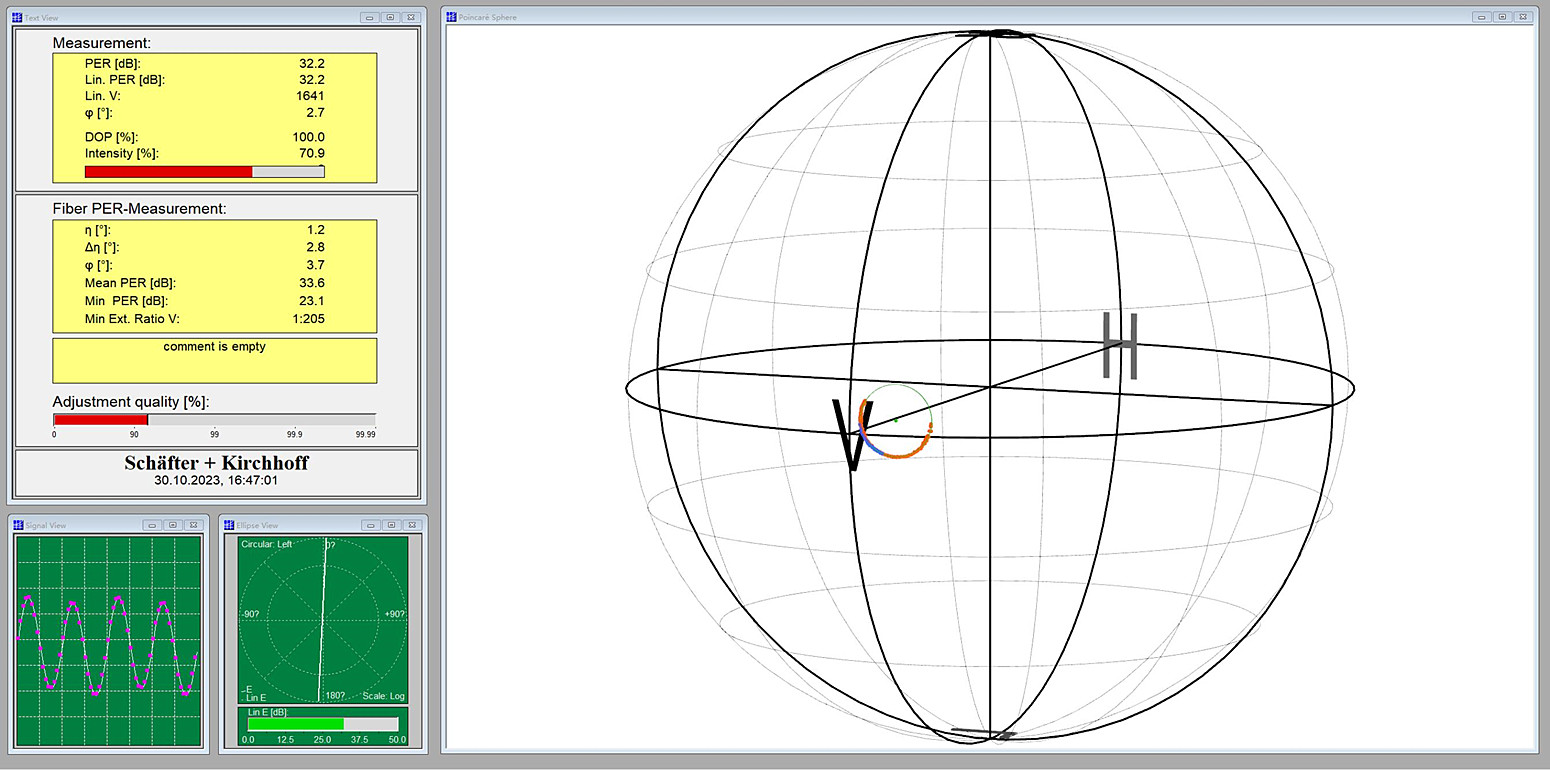1550x770 pixels.
Task: Close the Signal View window
Action: pyautogui.click(x=193, y=525)
